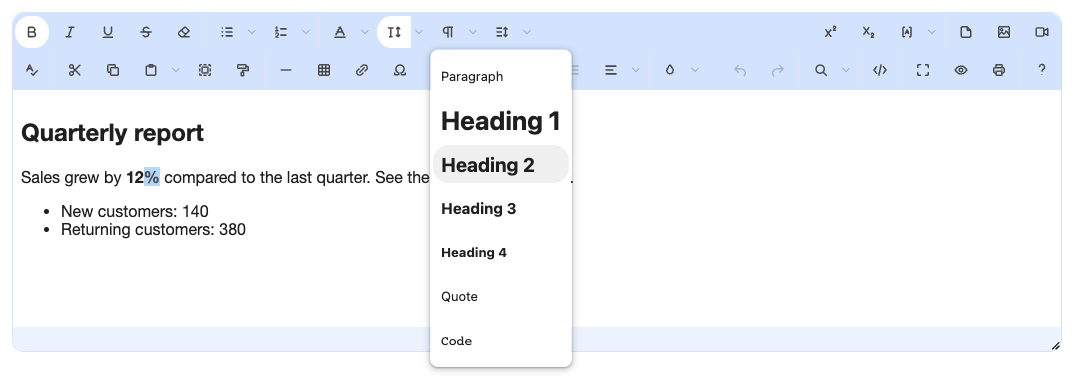Expand the font arrow next to letter A
Screen dimensions: 1074x379
click(364, 32)
